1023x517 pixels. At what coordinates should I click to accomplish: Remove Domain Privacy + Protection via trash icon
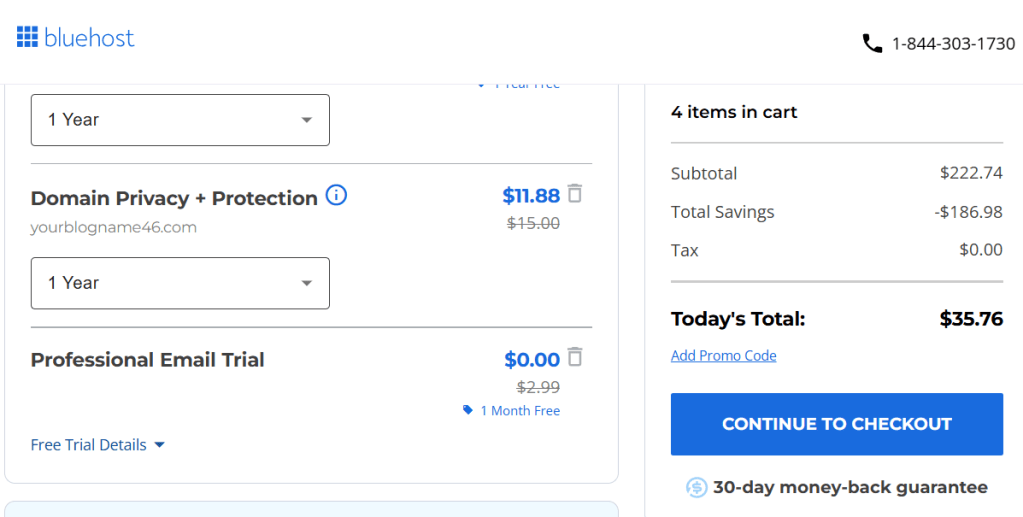[575, 193]
